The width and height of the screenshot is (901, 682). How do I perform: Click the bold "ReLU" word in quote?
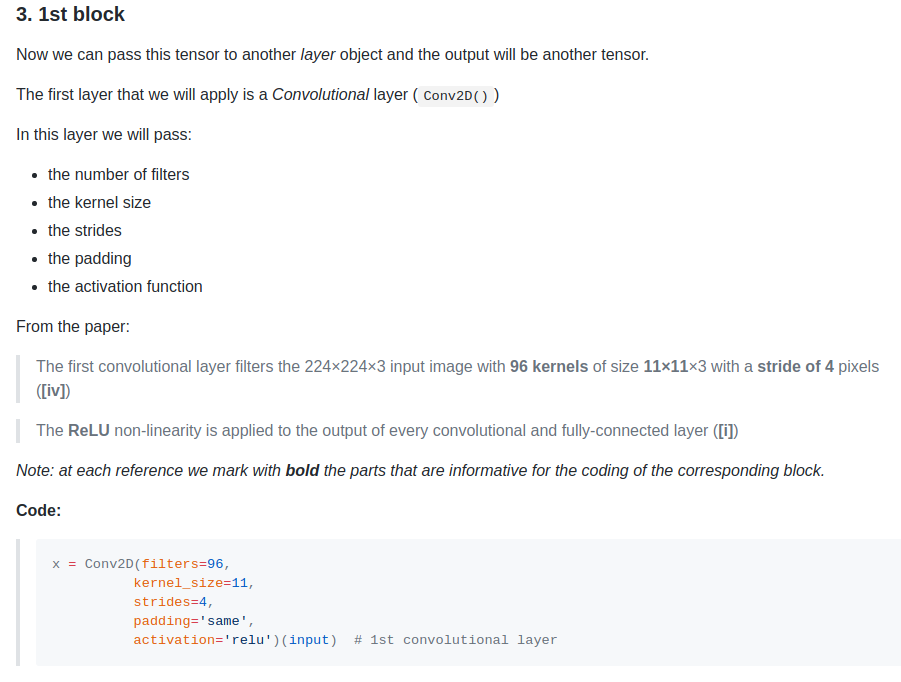(89, 431)
